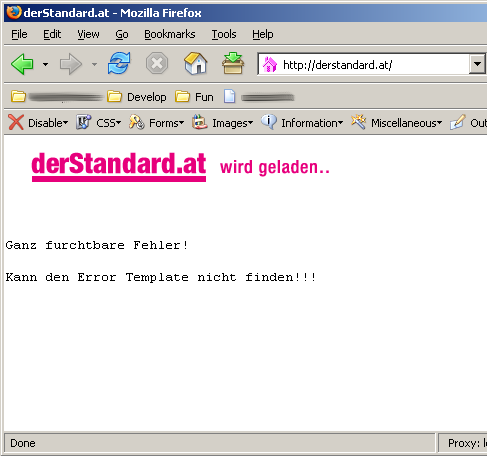Reload the page with the blue Refresh icon
Image resolution: width=487 pixels, height=456 pixels.
119,63
